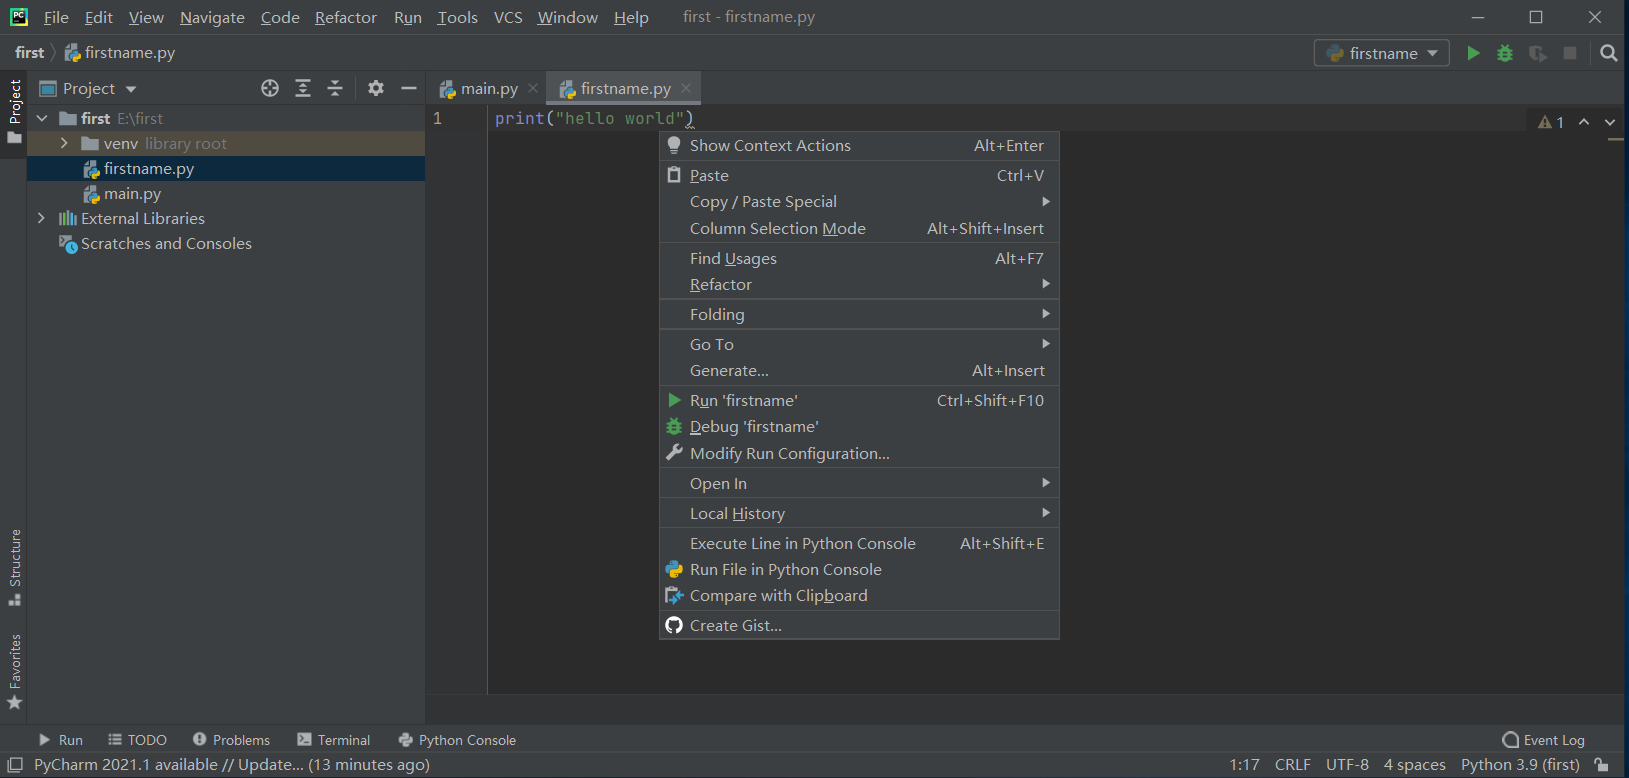Screen dimensions: 1629x778
Task: Close the firstname.py editor tab
Action: (x=686, y=88)
